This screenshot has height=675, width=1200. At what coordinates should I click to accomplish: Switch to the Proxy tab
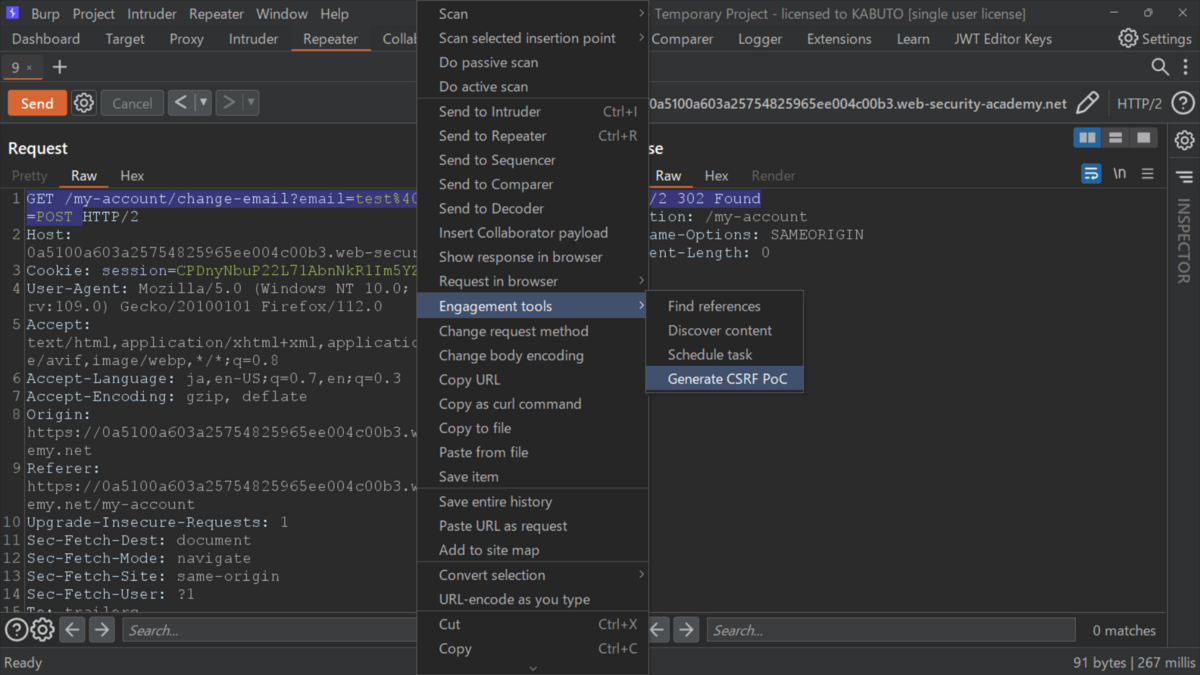(x=186, y=38)
